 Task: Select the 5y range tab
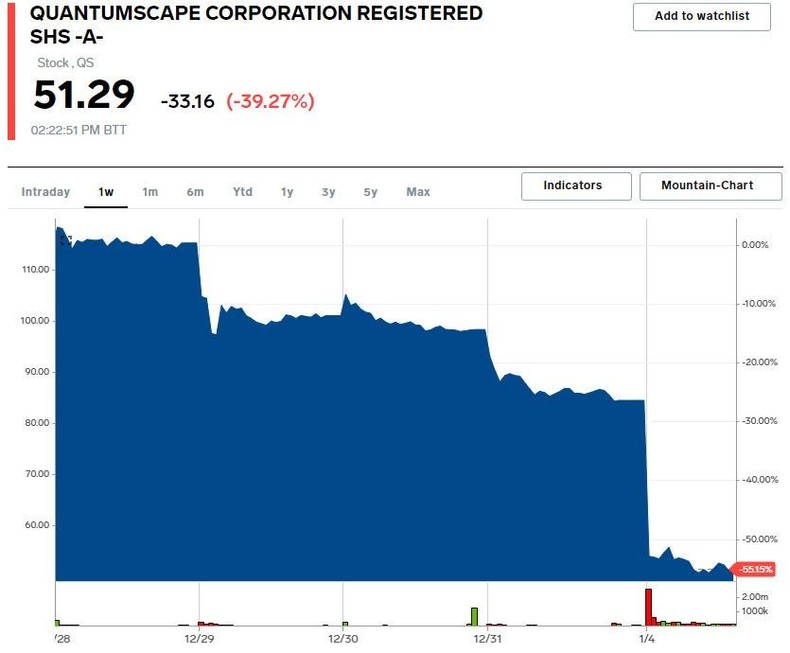click(x=370, y=192)
